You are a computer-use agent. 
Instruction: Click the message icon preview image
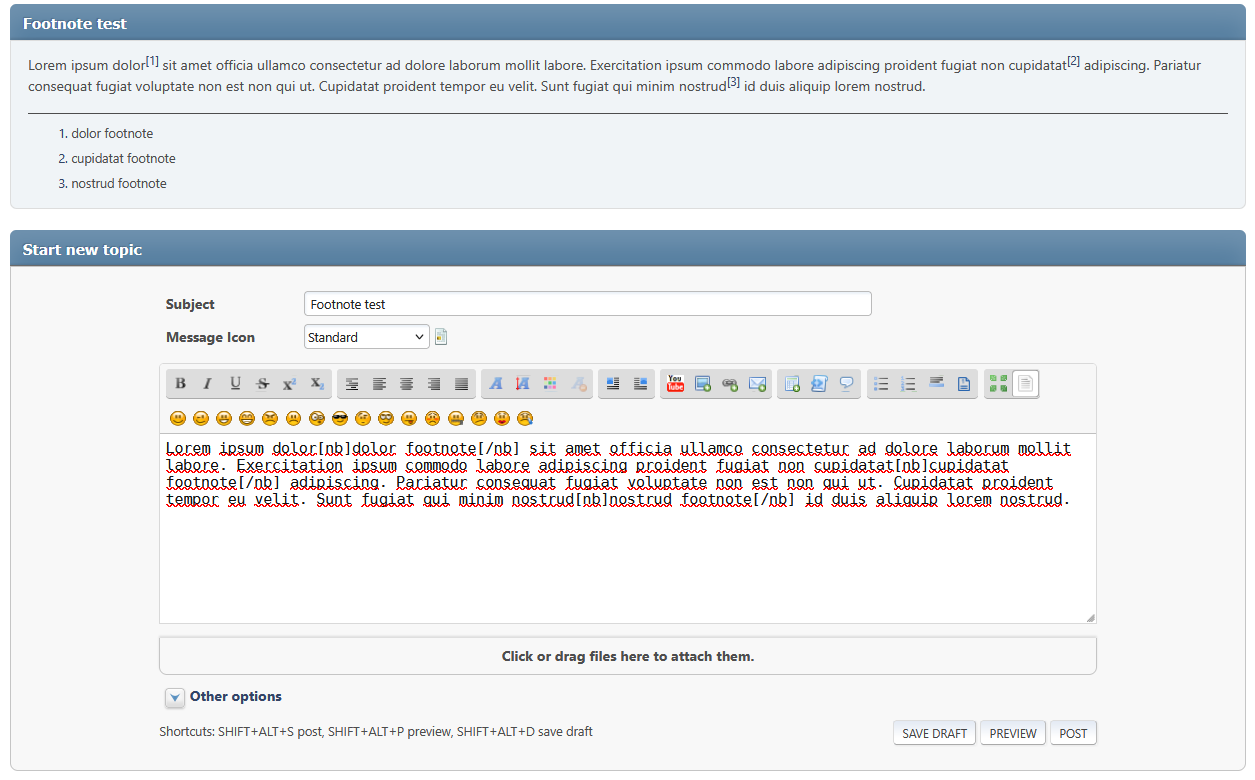click(441, 337)
